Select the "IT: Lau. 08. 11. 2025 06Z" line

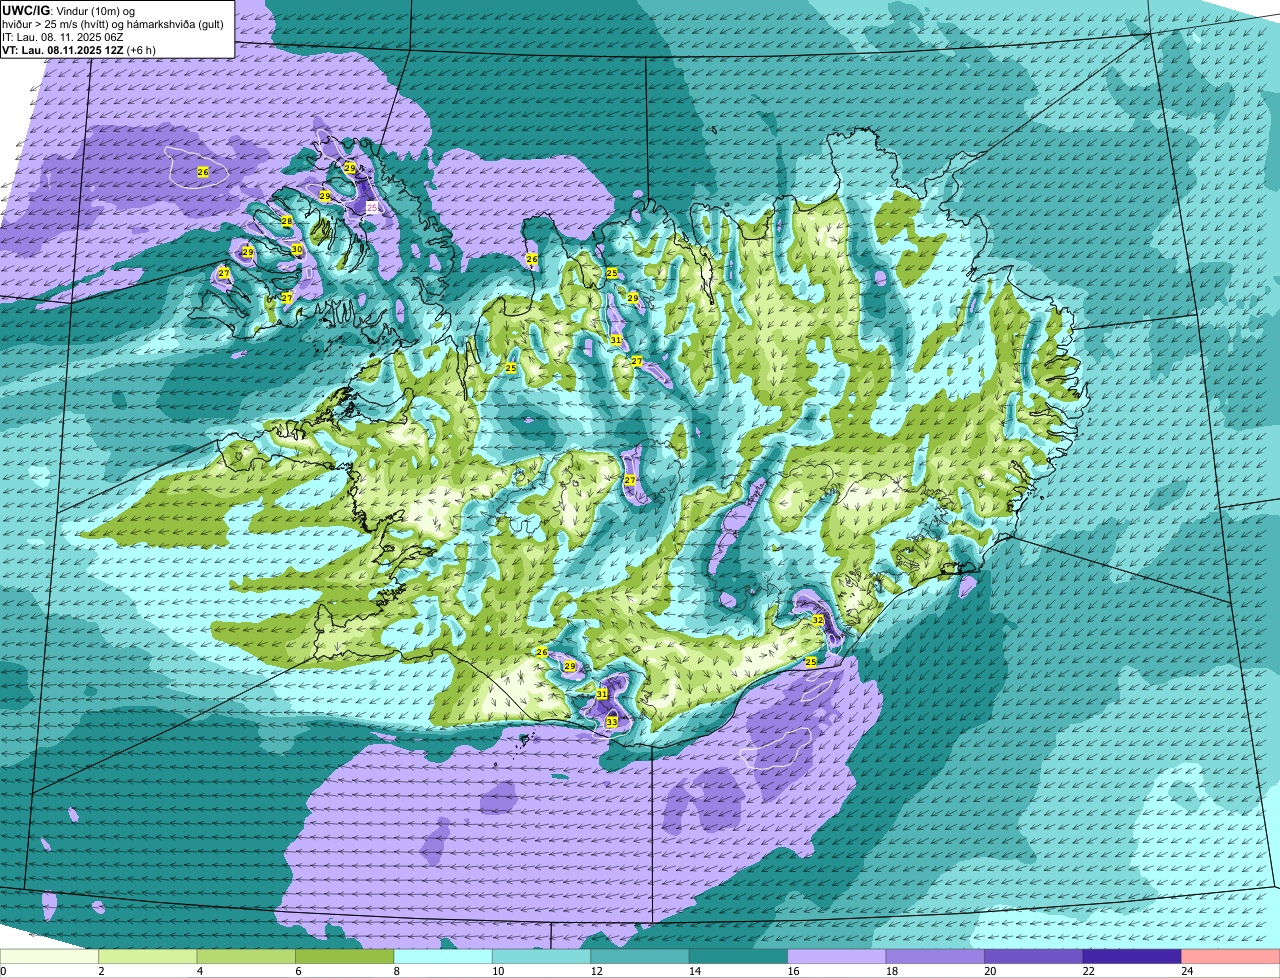(x=62, y=36)
